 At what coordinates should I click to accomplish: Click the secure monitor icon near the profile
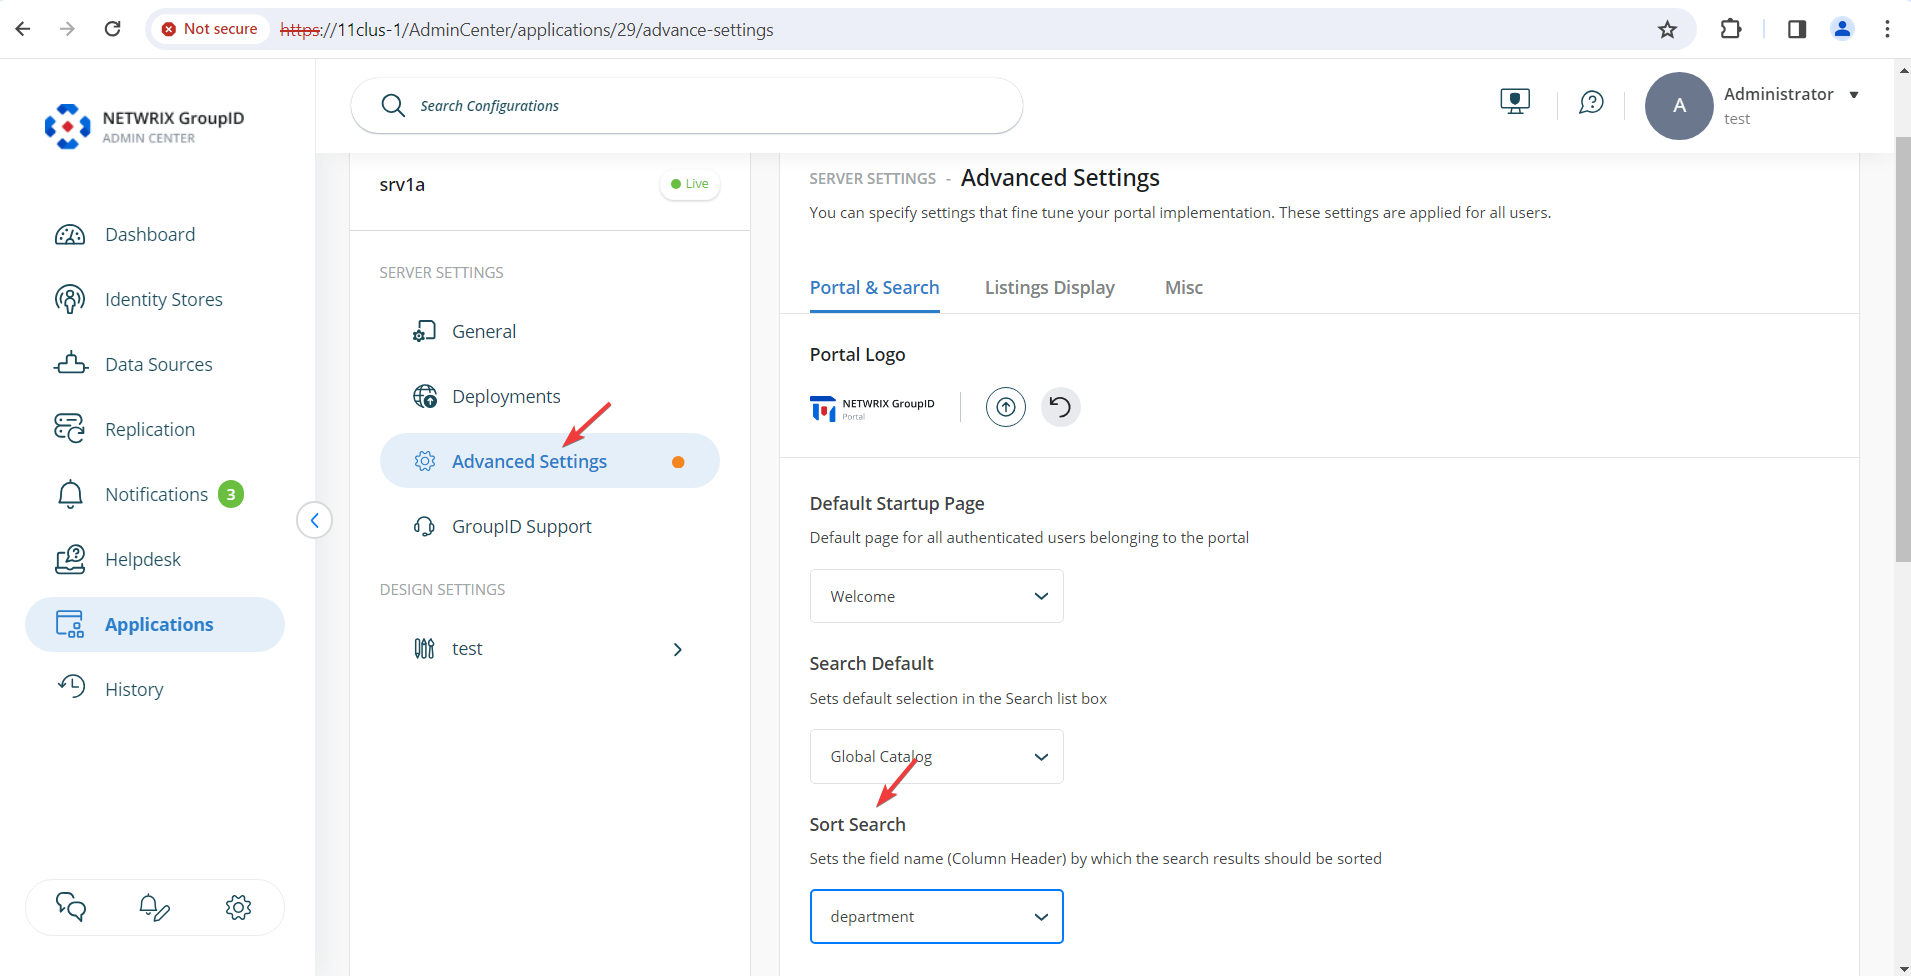tap(1515, 100)
